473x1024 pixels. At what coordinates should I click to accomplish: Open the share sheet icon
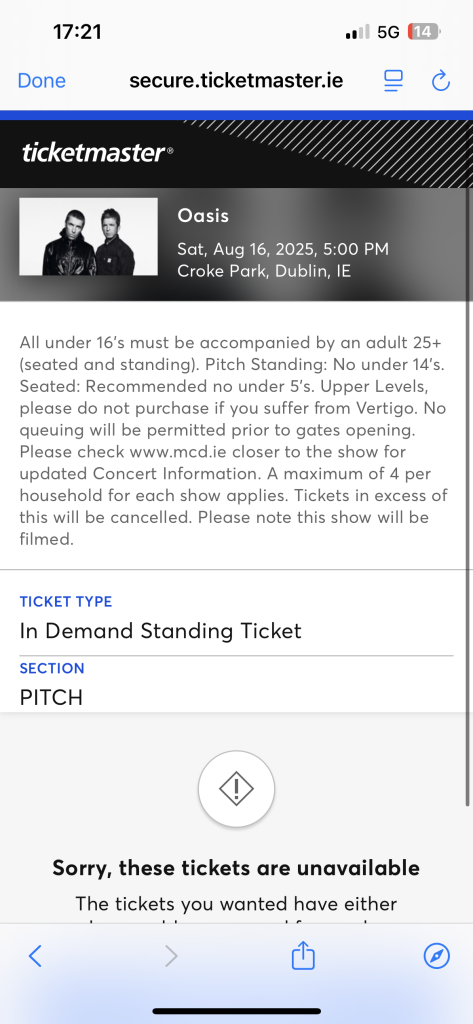coord(302,955)
